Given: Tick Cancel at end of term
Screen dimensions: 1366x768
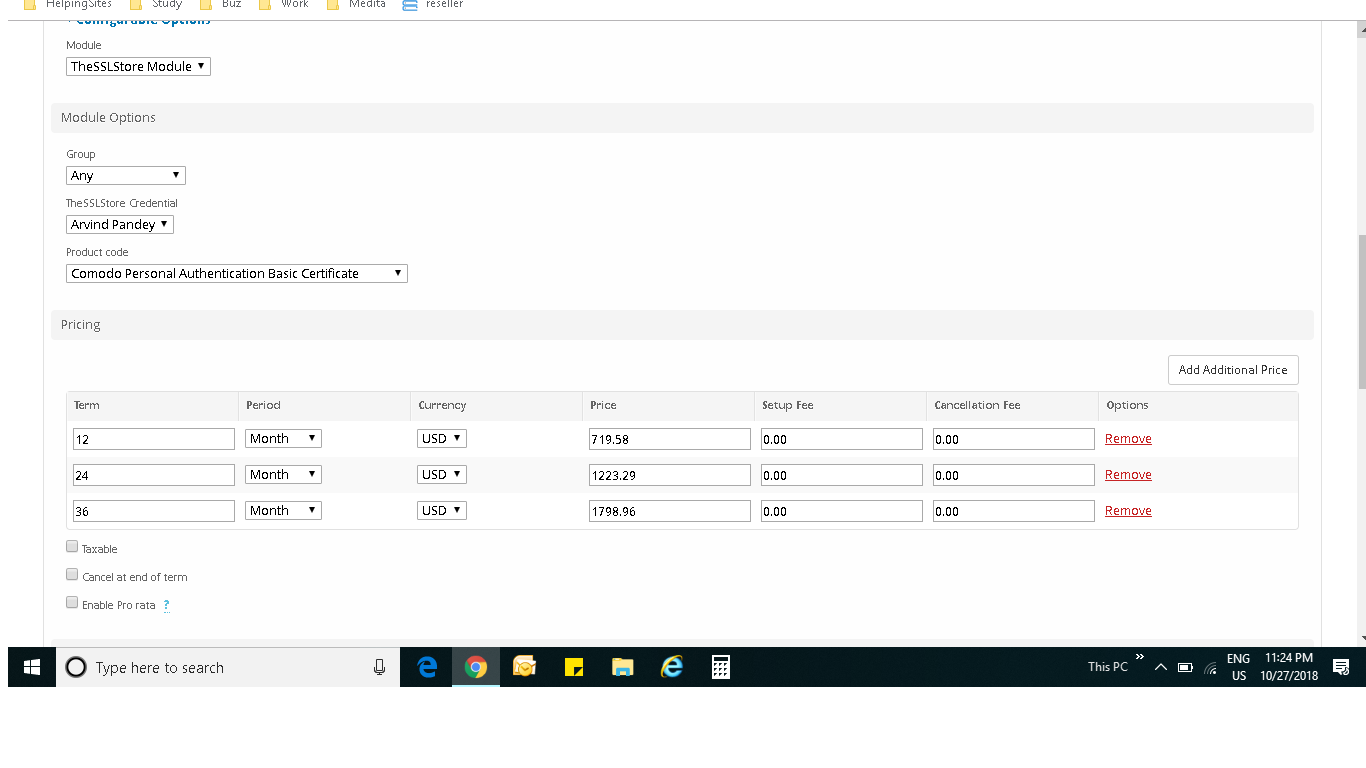Looking at the screenshot, I should click(x=72, y=575).
